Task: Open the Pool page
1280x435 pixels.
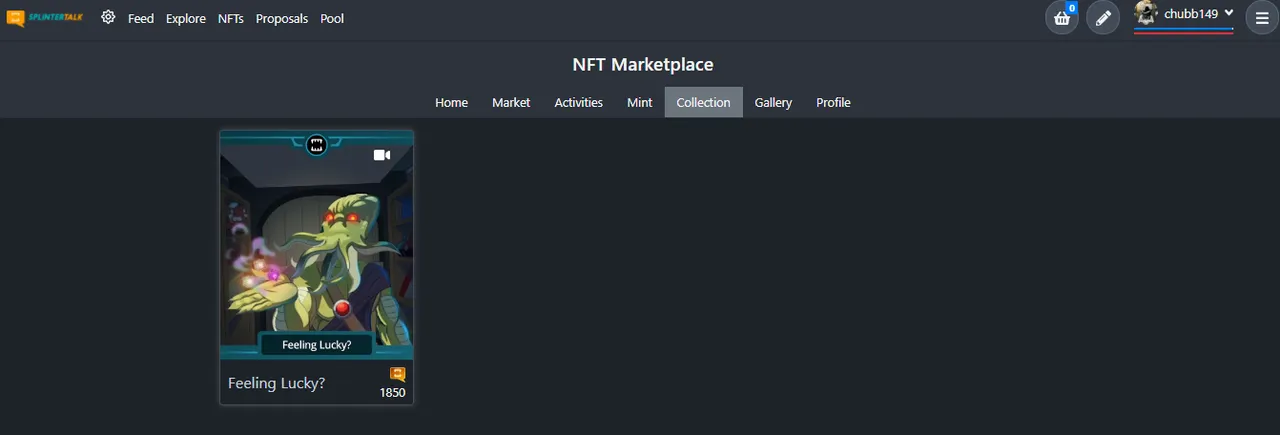Action: (332, 18)
